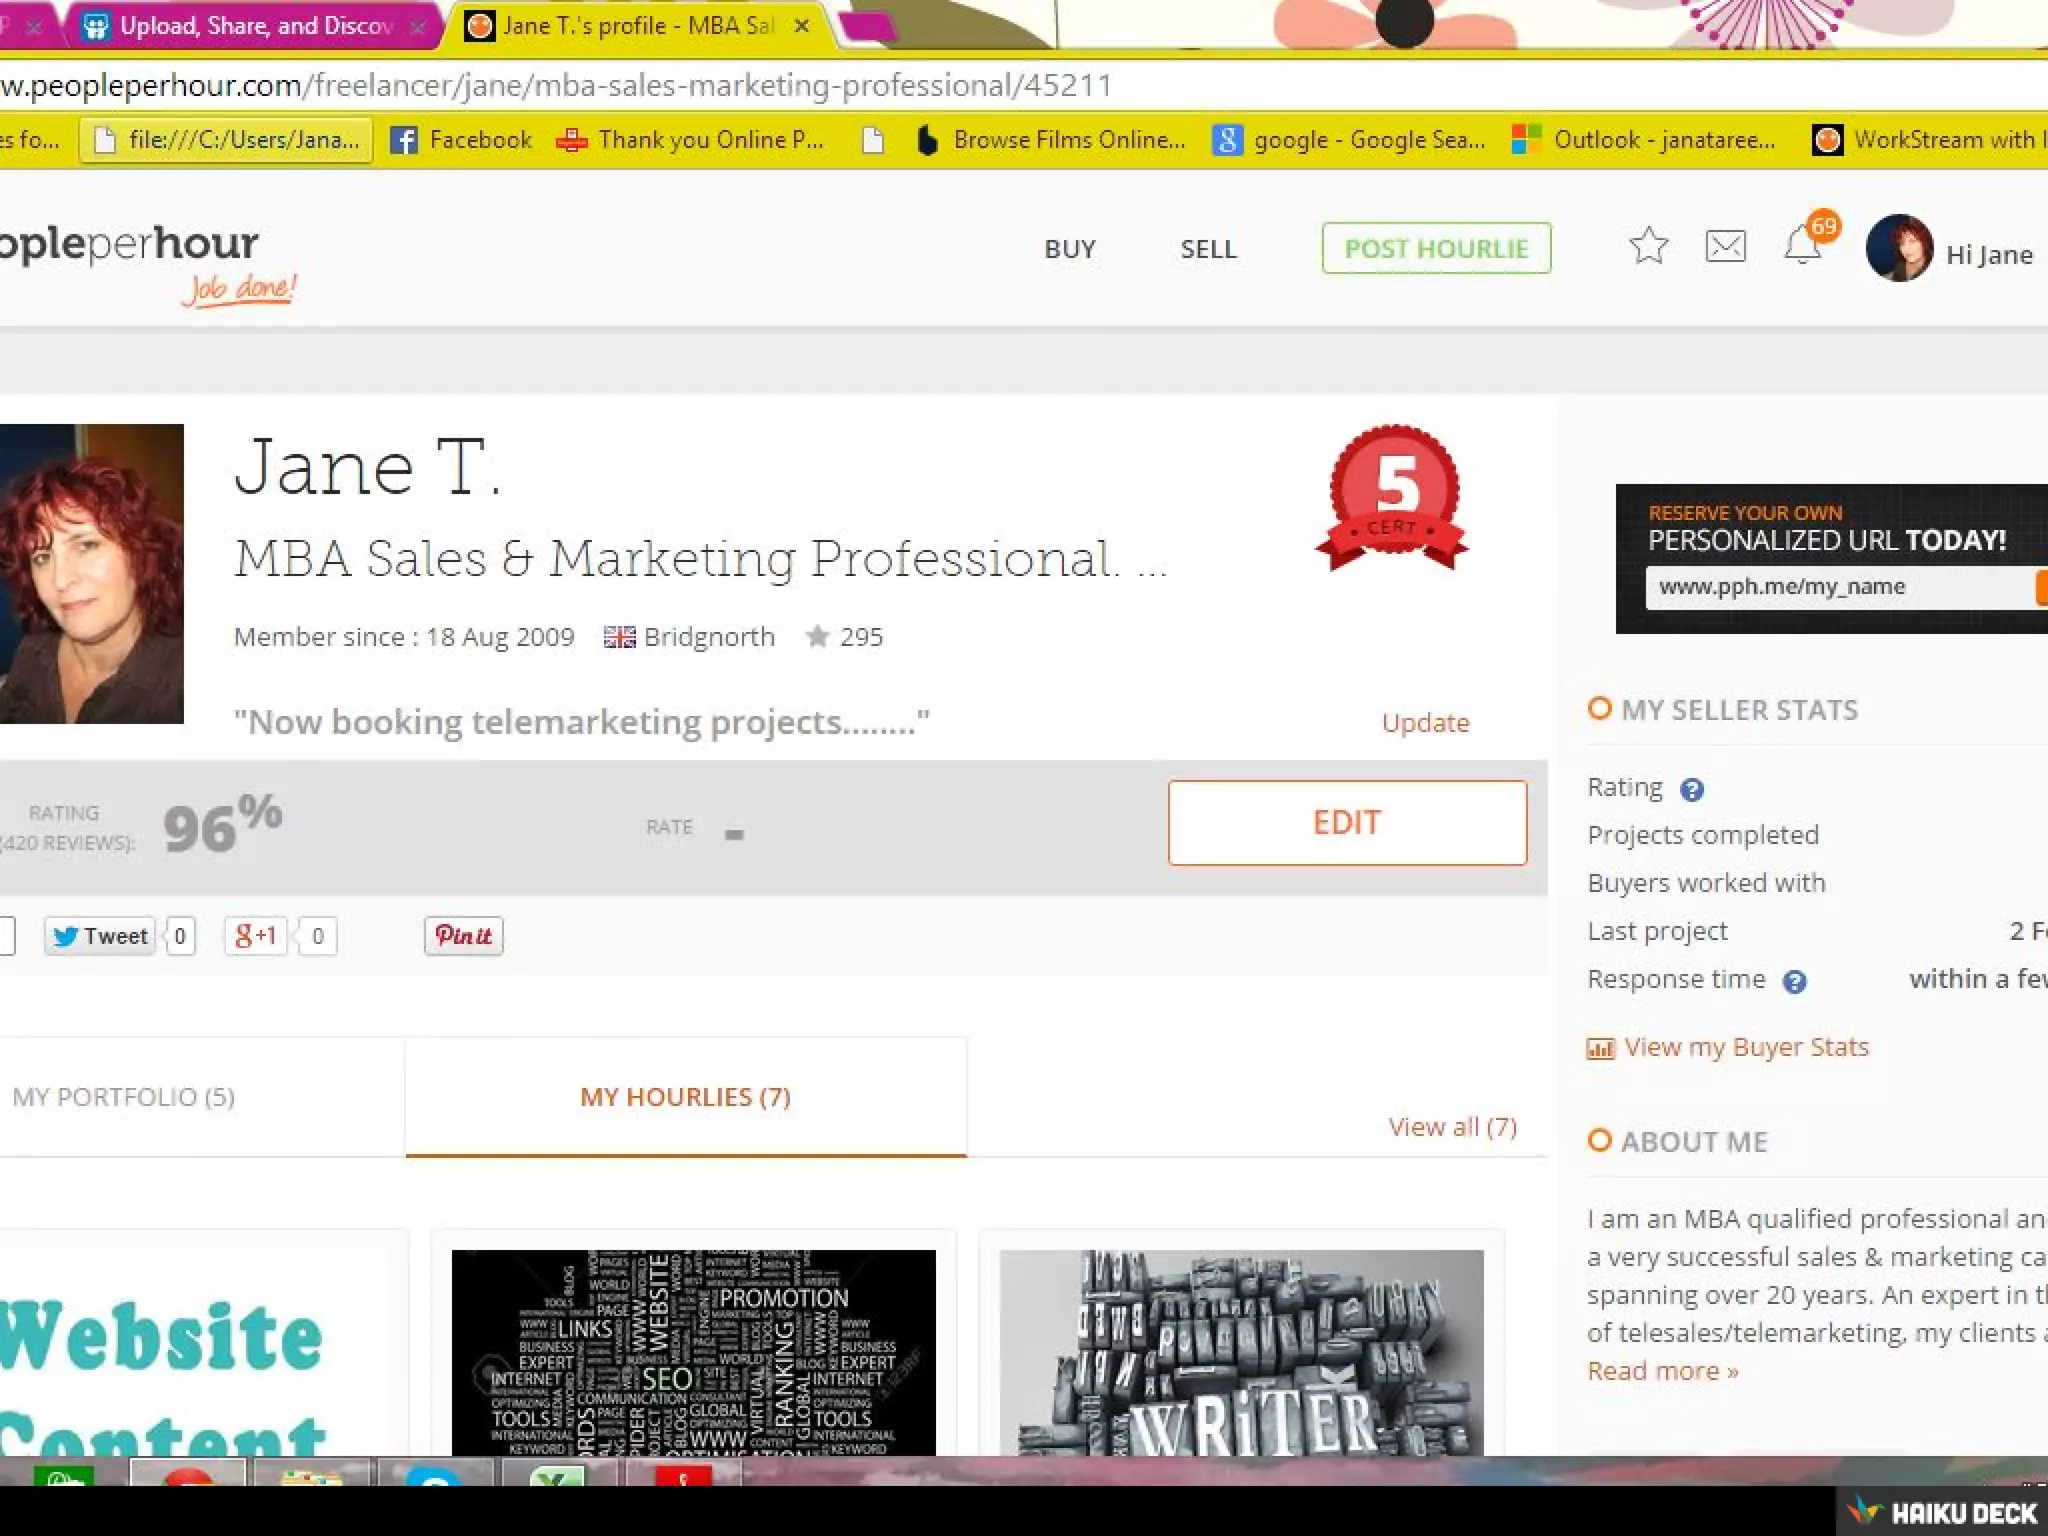
Task: Open the notifications bell with 69 badge
Action: 1802,246
